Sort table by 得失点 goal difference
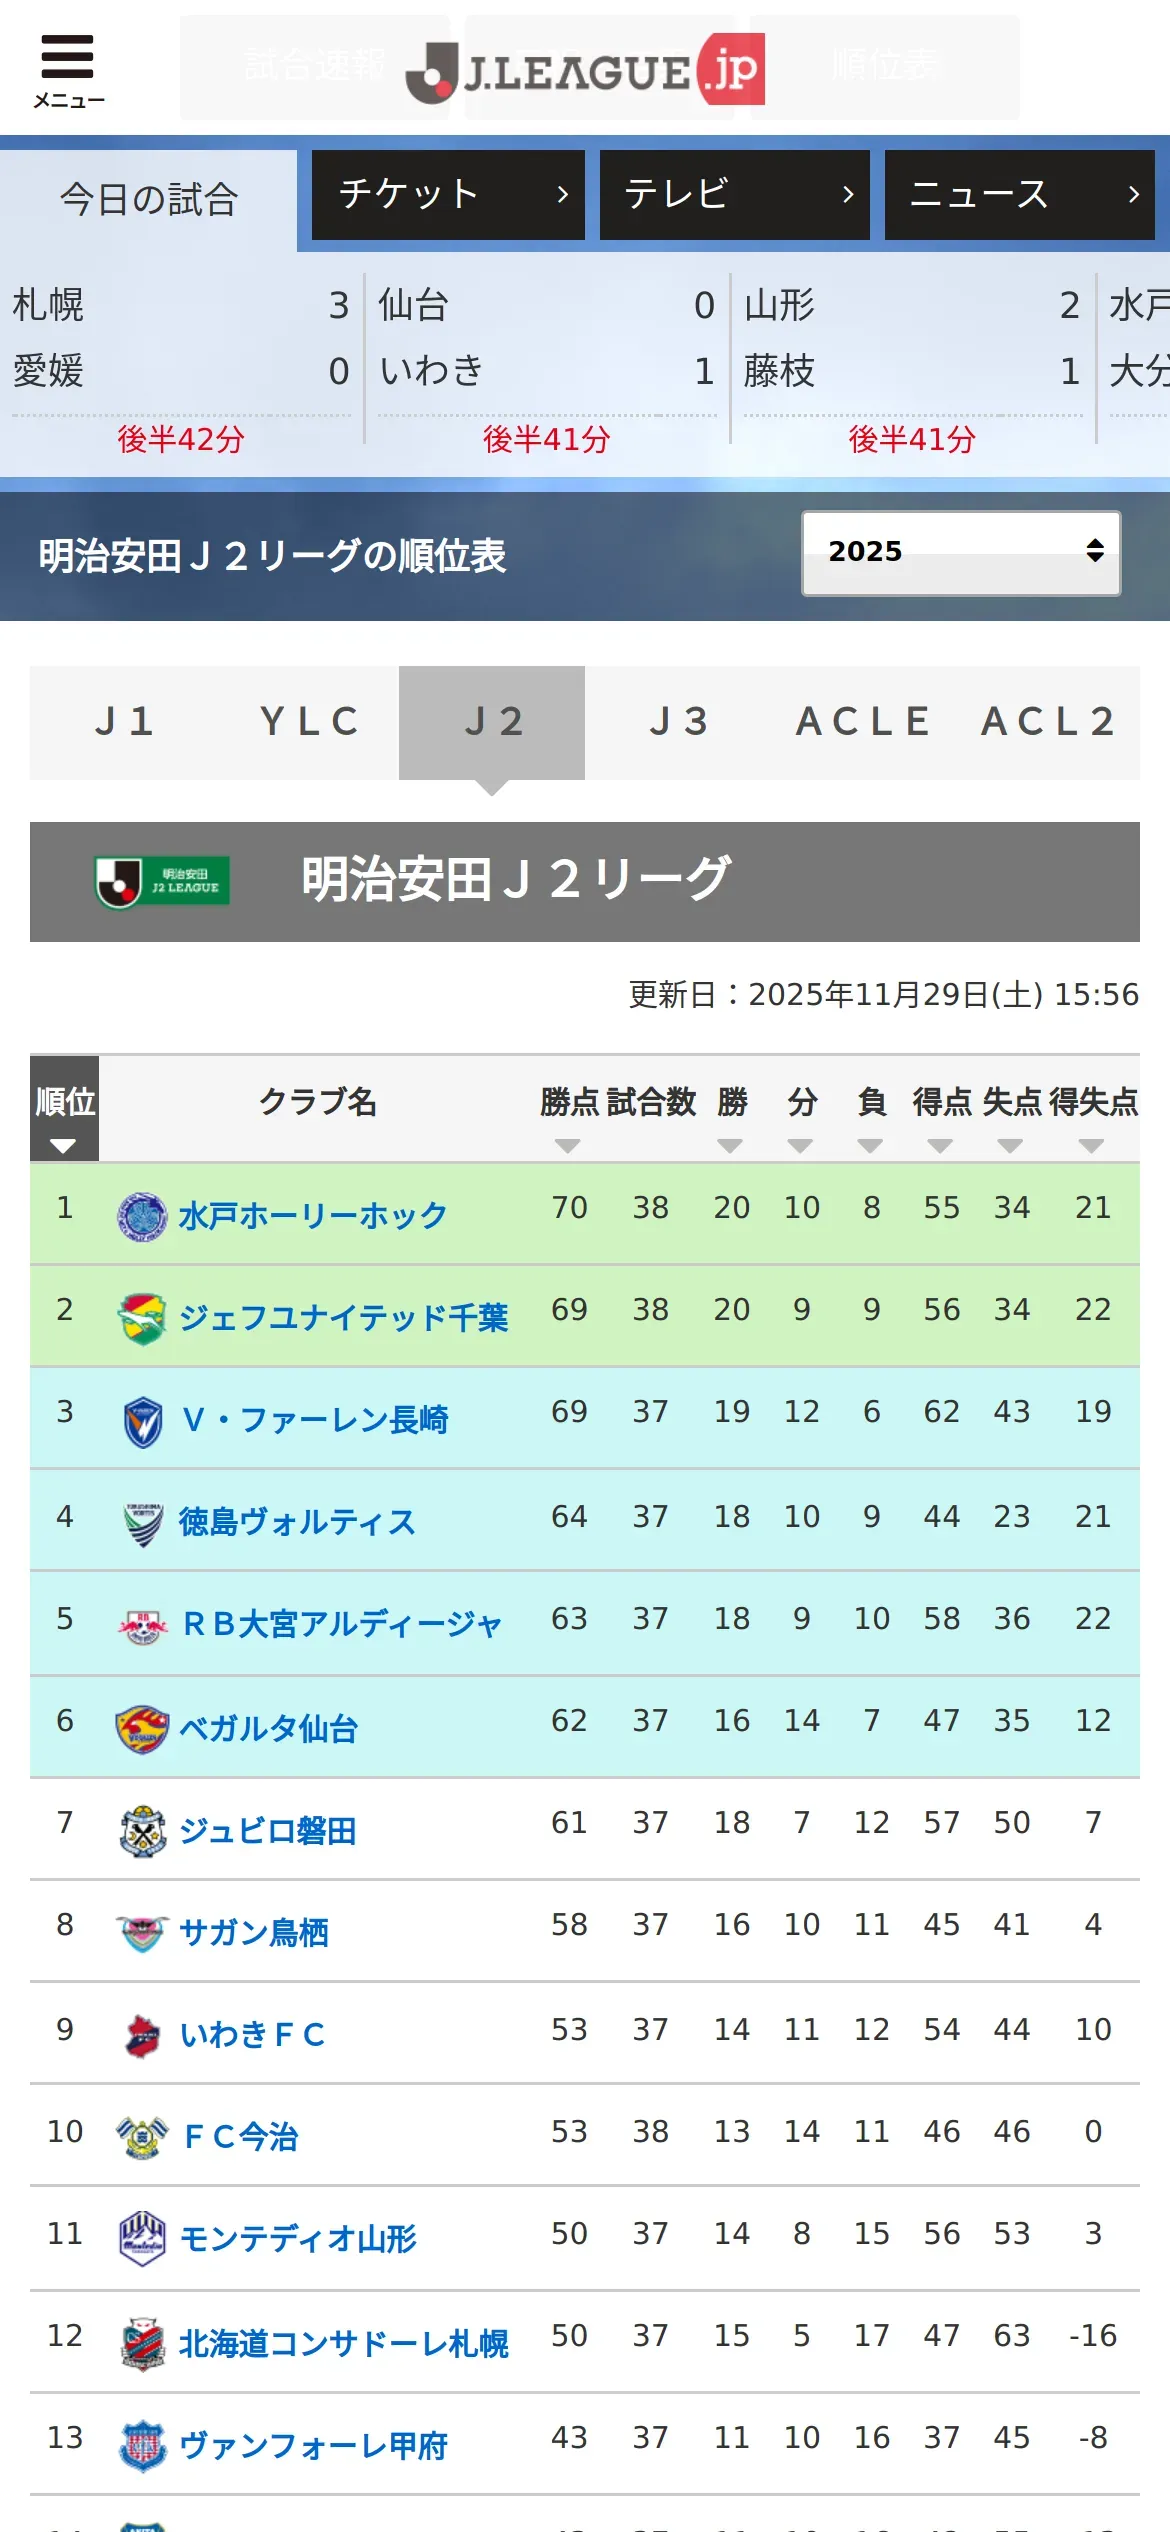This screenshot has height=2532, width=1170. pyautogui.click(x=1092, y=1116)
